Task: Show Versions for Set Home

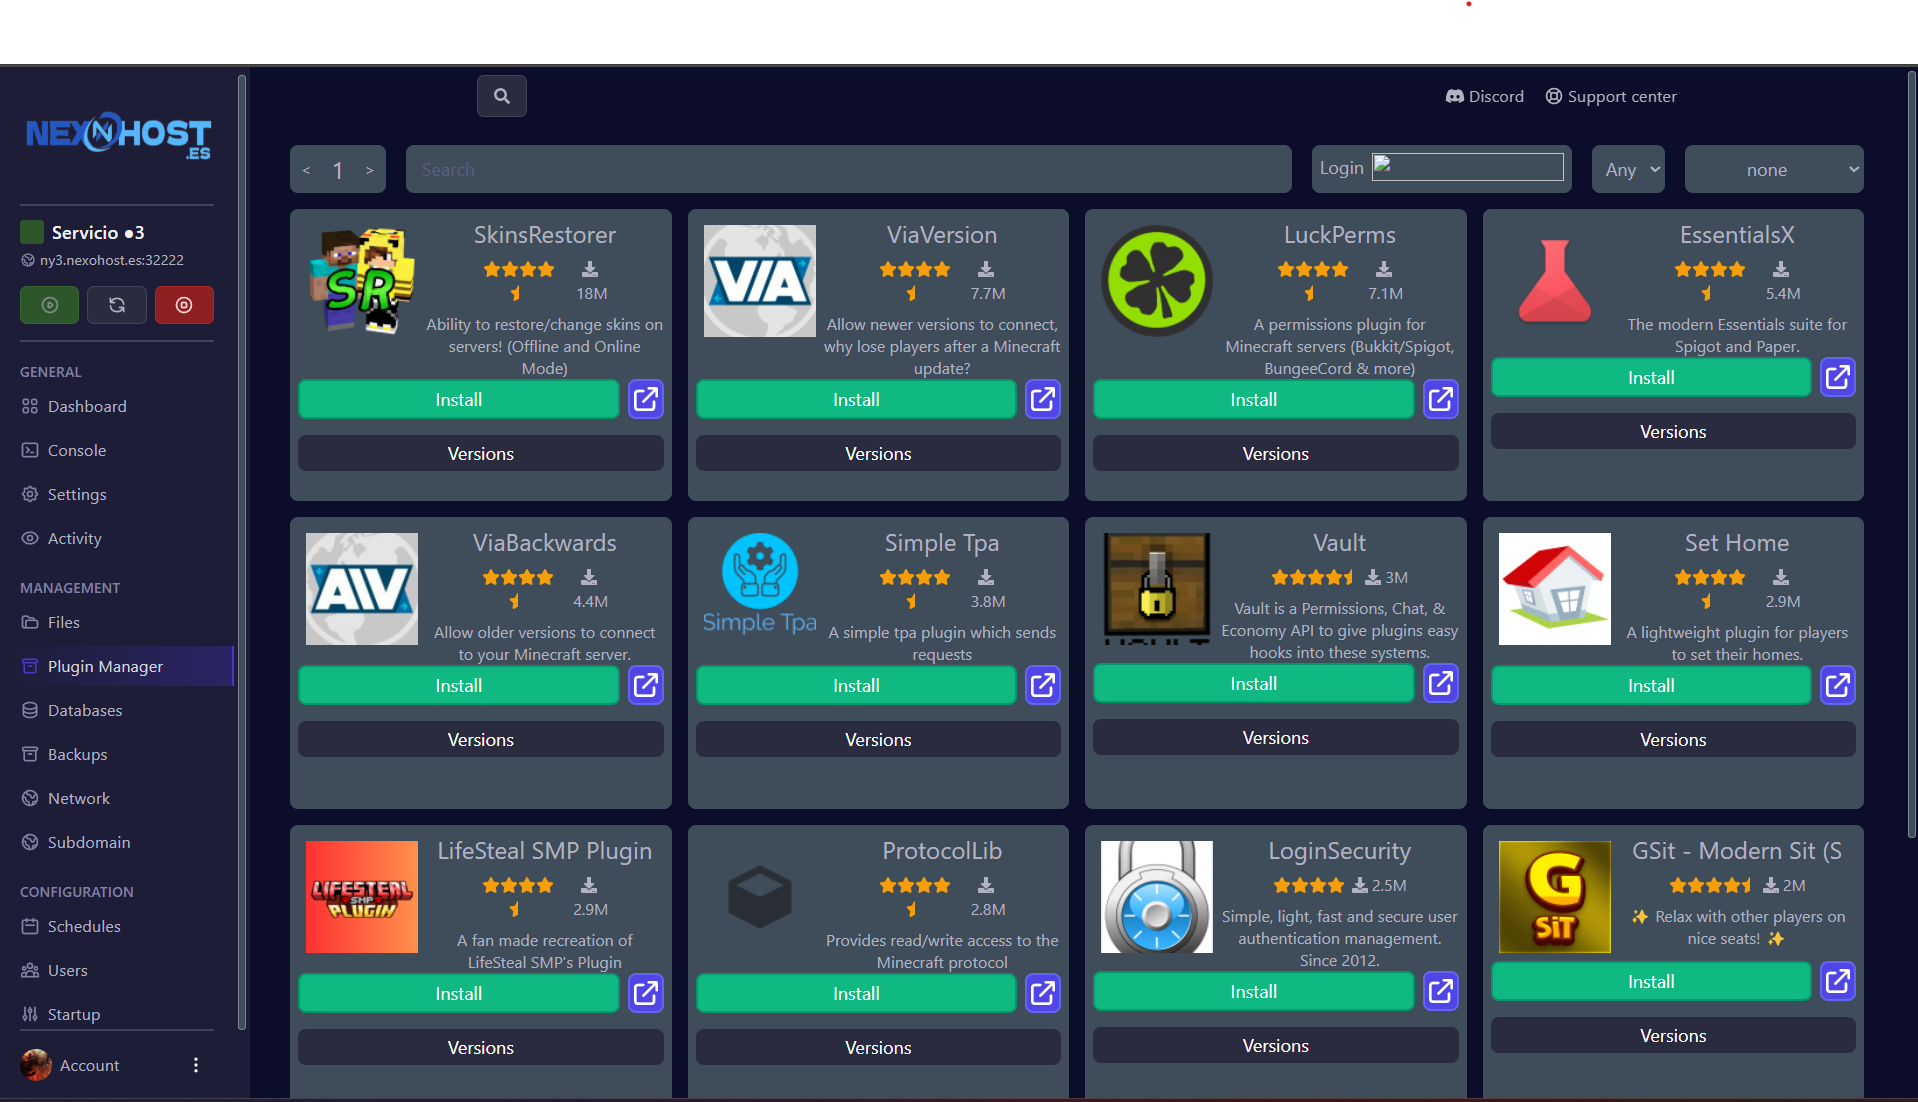Action: pos(1673,739)
